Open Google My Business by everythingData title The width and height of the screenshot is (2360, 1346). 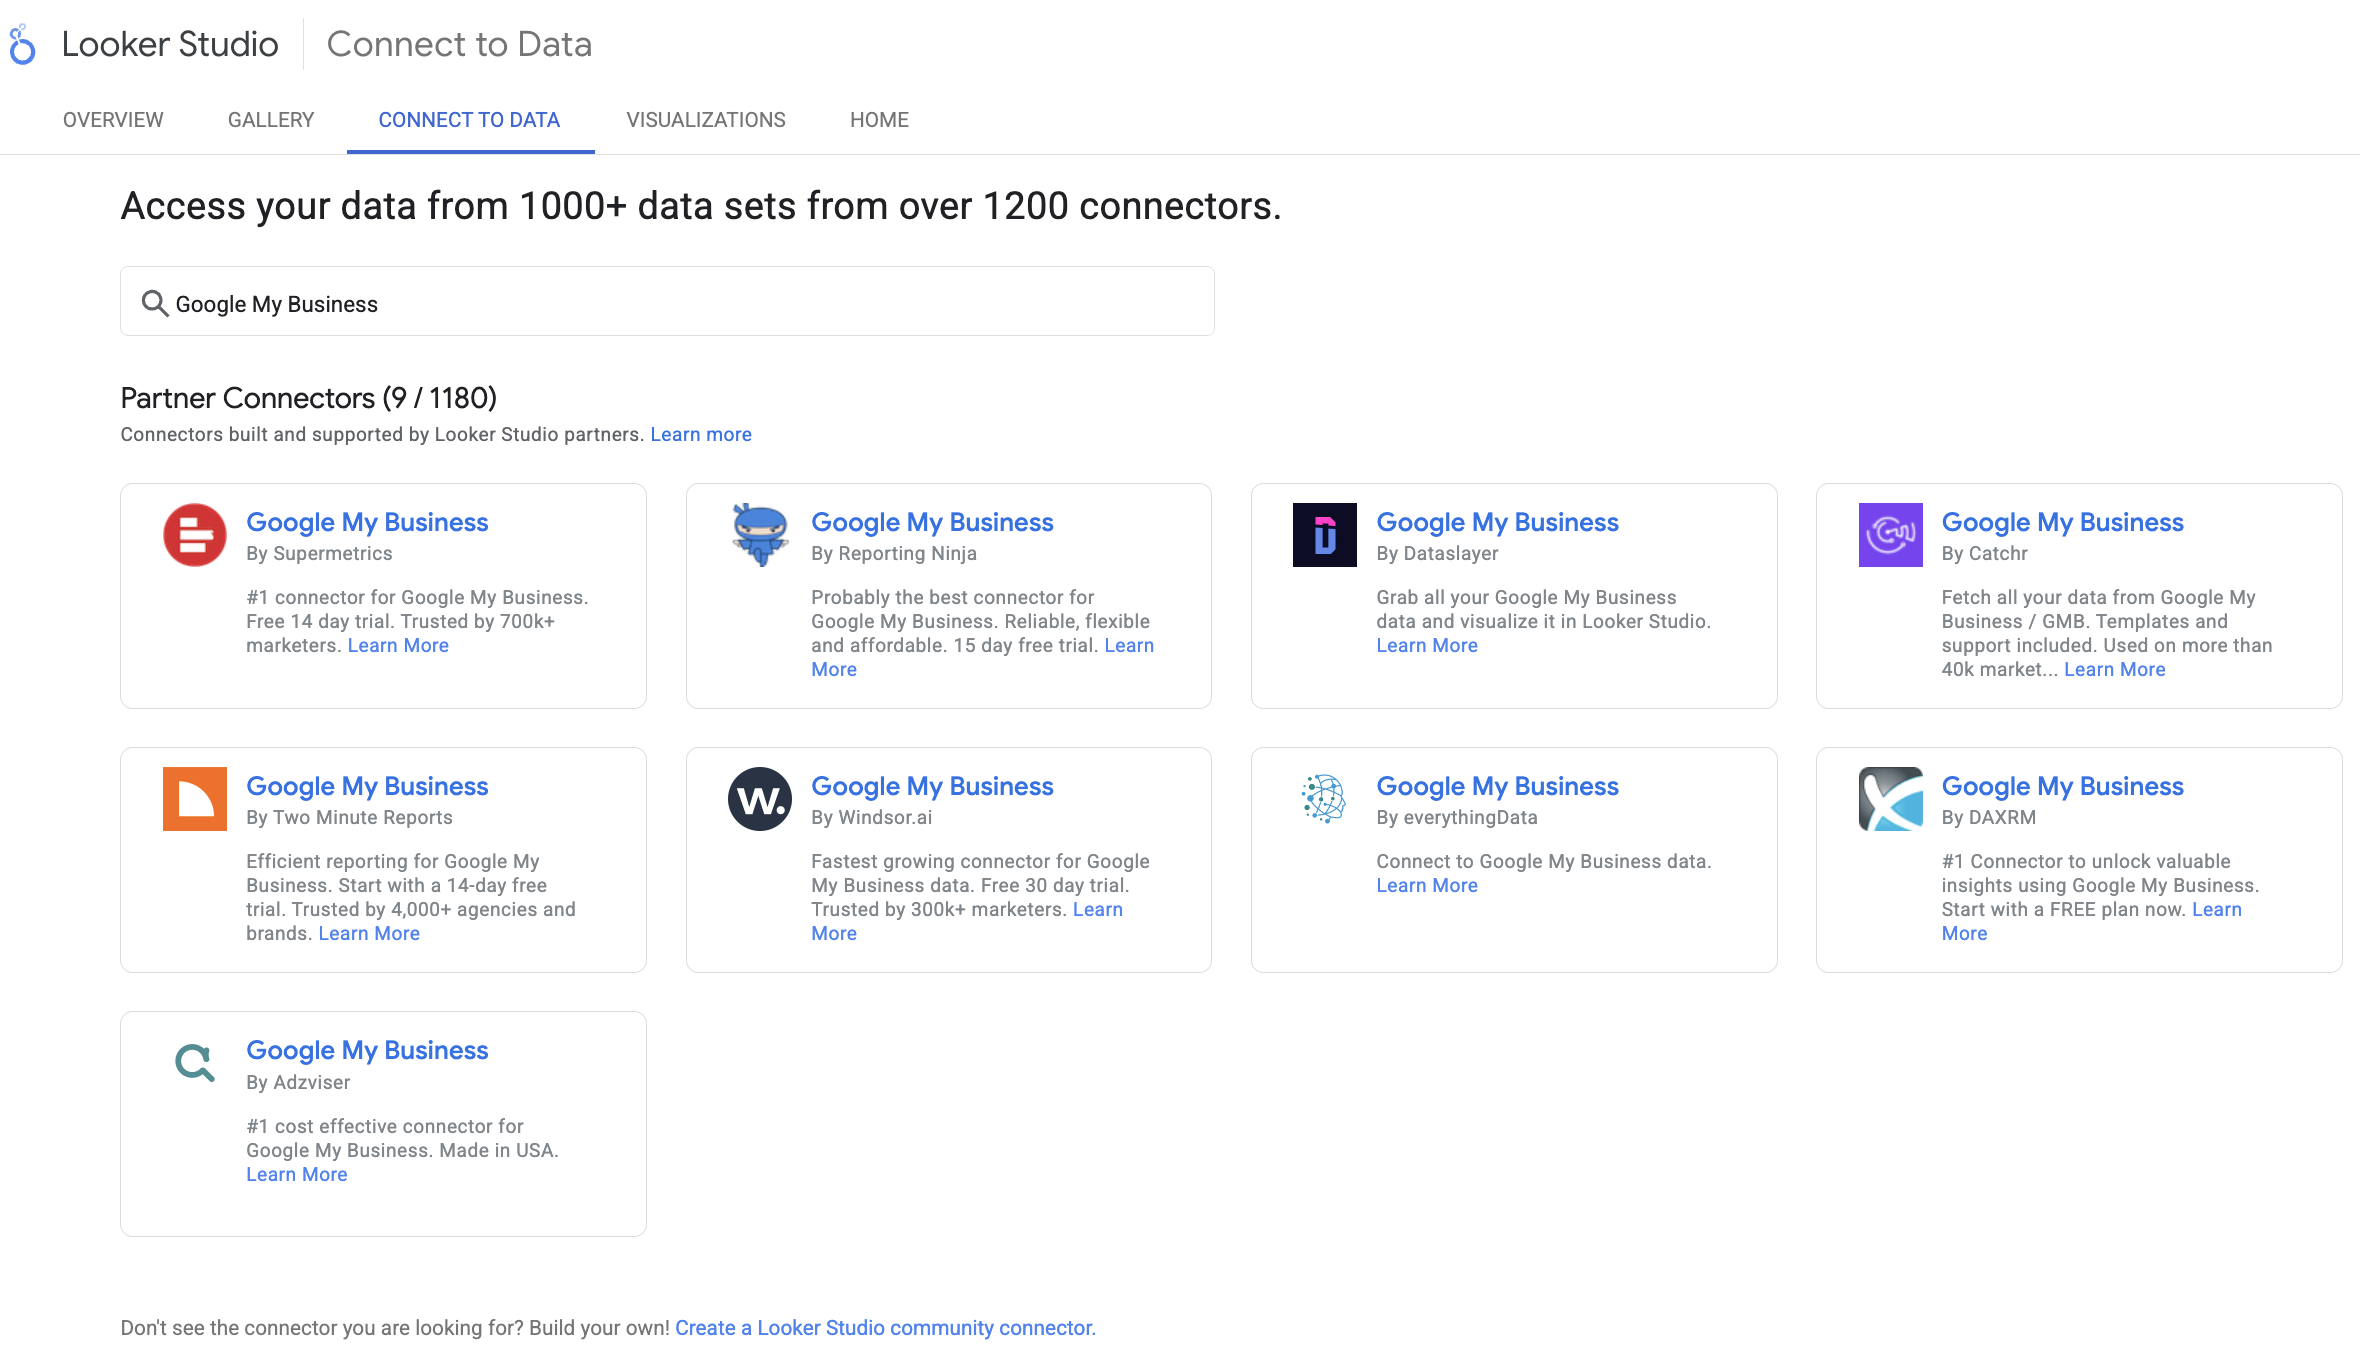(1497, 786)
